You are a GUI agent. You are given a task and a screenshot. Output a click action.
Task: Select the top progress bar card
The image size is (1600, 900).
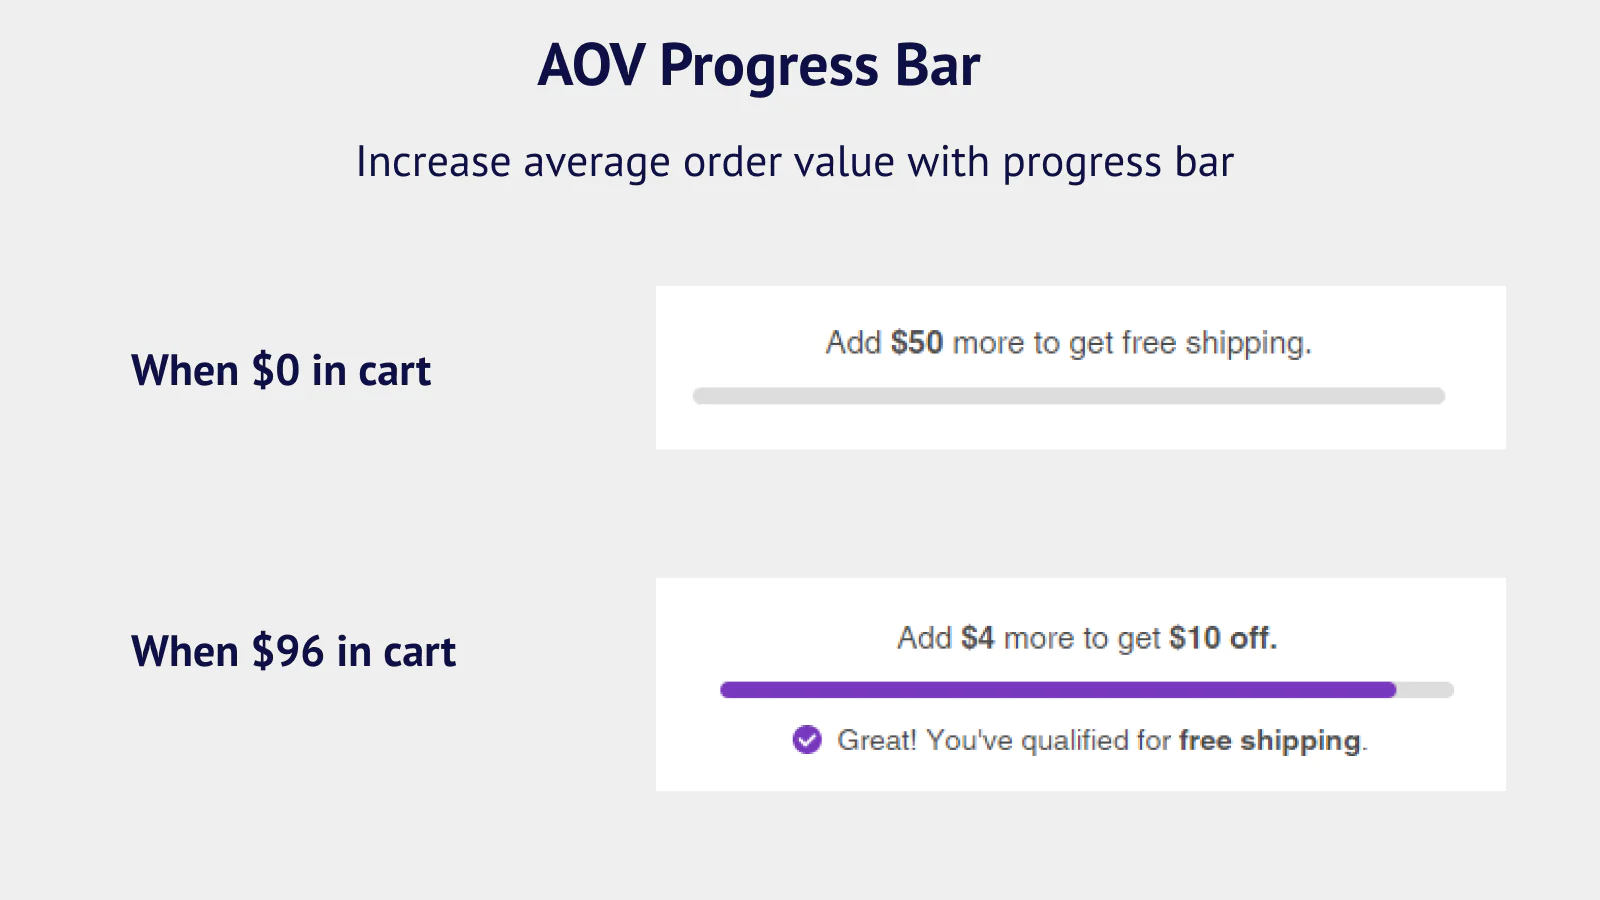click(1080, 367)
